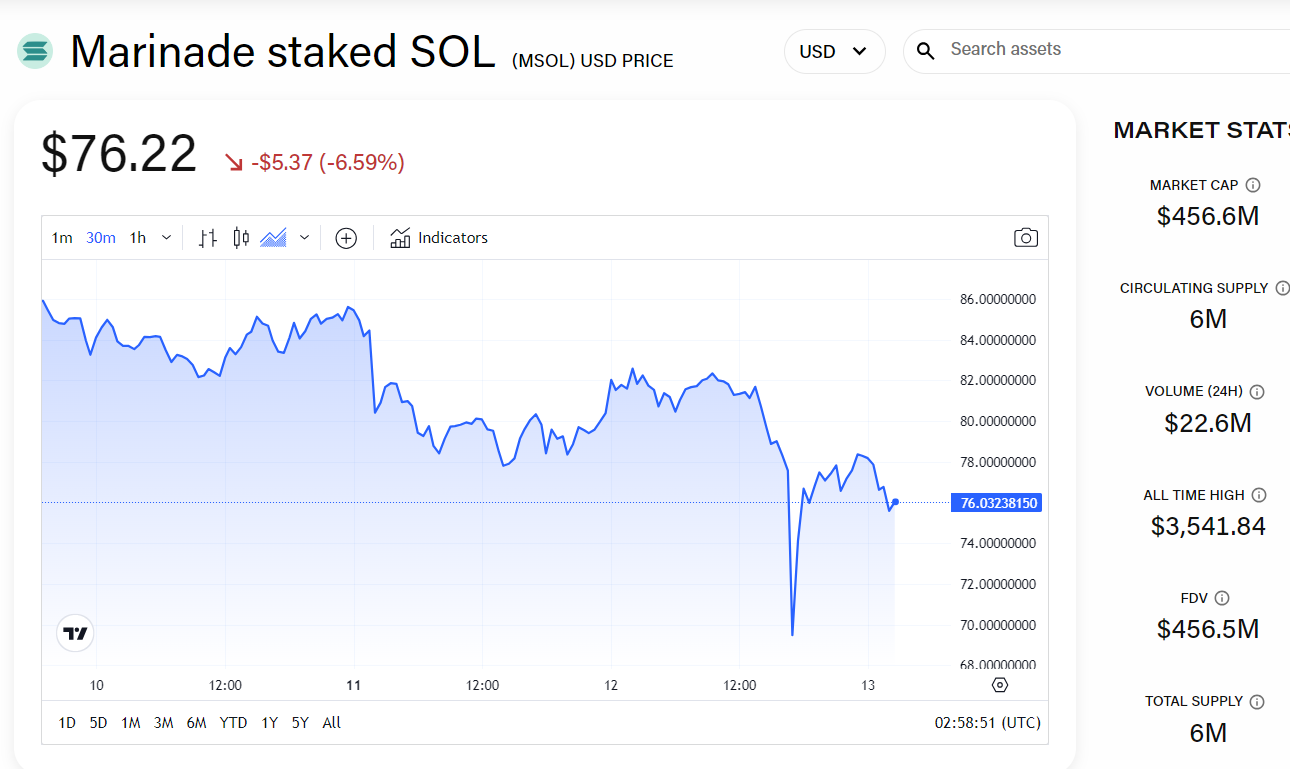Click the info icon beside ALL TIME HIGH
This screenshot has width=1290, height=769.
pyautogui.click(x=1258, y=494)
